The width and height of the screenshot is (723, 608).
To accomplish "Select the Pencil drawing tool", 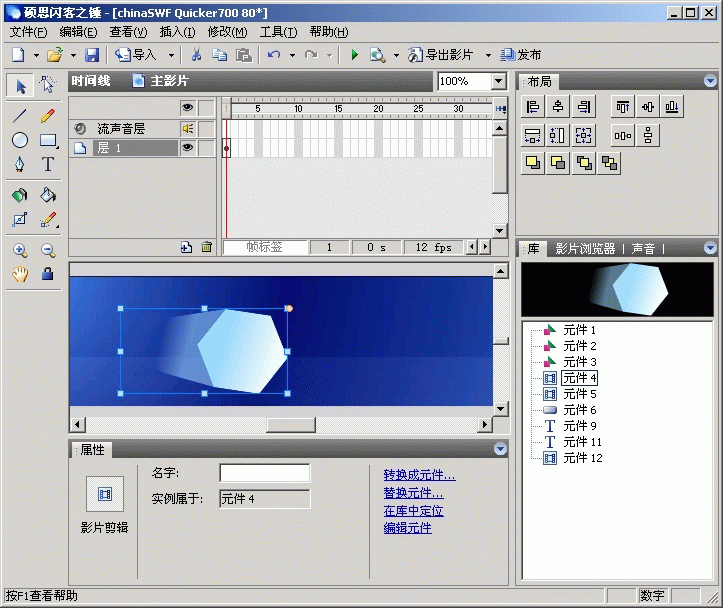I will coord(47,116).
